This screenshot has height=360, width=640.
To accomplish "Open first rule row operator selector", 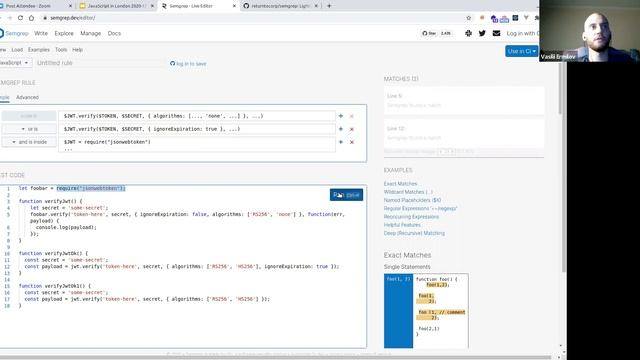I will [29, 116].
